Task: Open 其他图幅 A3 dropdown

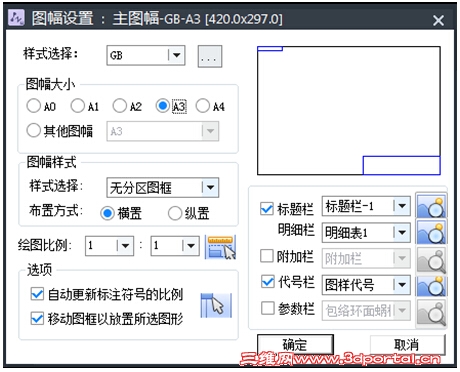Action: [163, 131]
